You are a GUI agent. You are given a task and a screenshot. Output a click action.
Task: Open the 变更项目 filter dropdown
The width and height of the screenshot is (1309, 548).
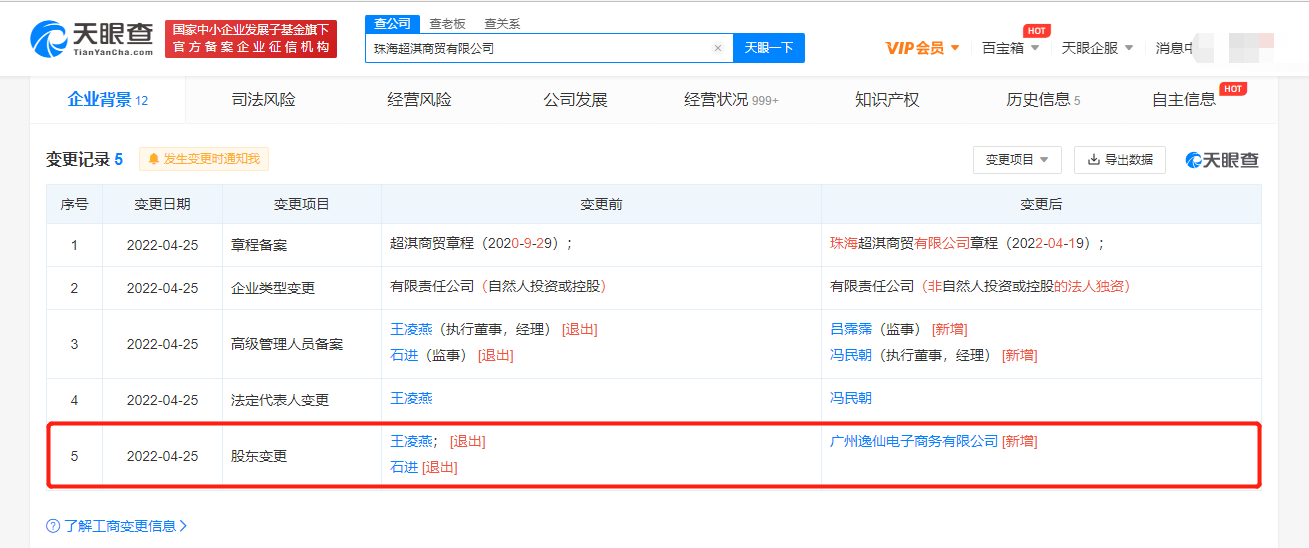point(1017,160)
